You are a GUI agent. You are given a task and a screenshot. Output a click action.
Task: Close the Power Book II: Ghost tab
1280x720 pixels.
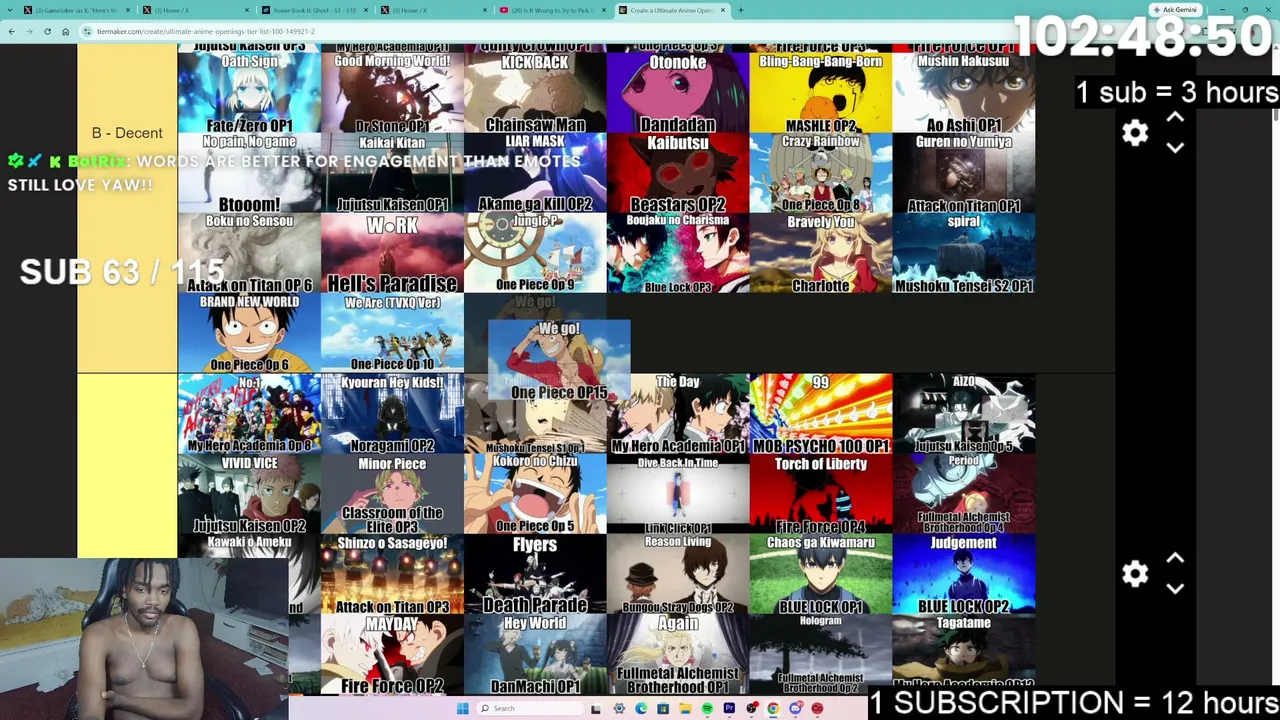click(366, 10)
